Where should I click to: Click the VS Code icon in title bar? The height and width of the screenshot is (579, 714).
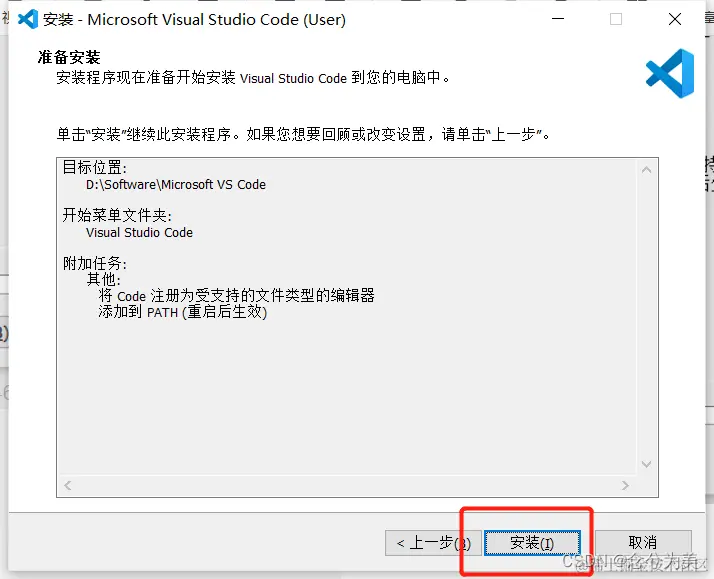click(x=28, y=19)
